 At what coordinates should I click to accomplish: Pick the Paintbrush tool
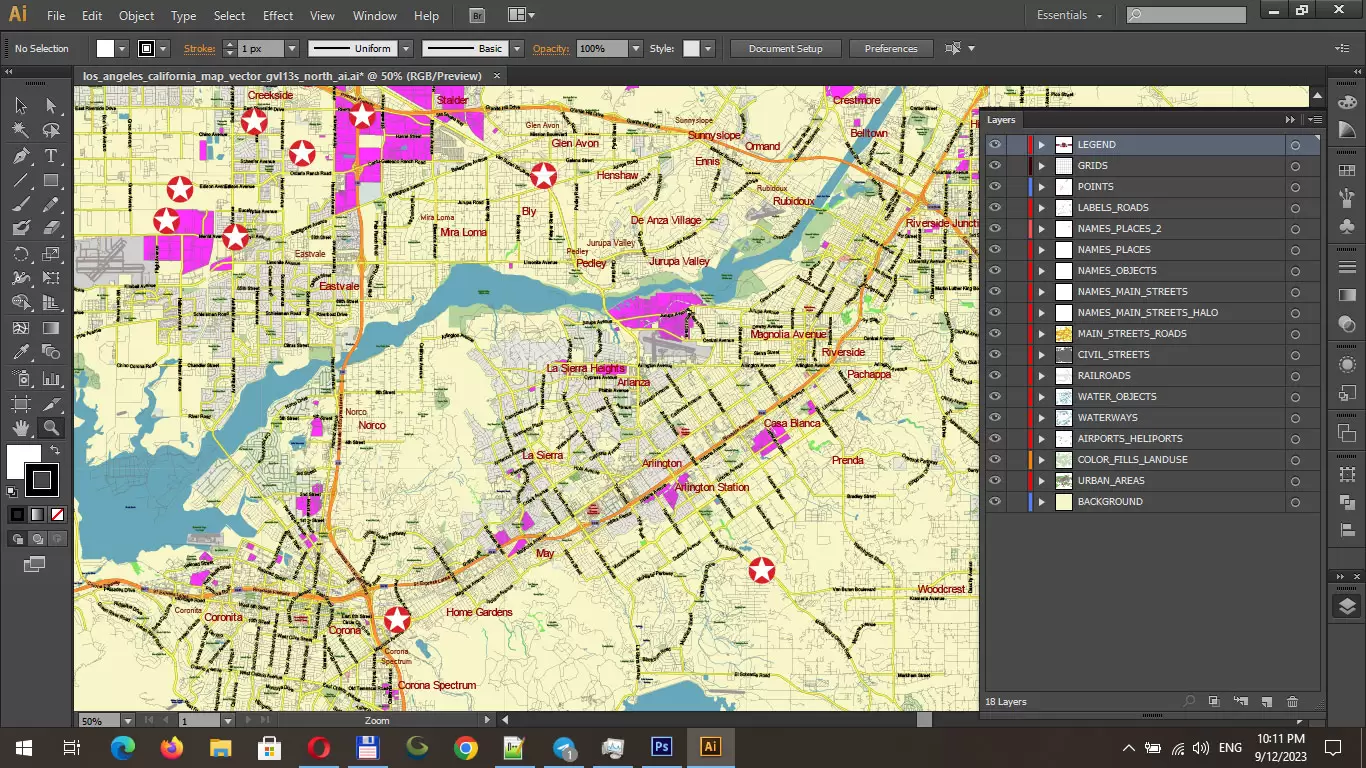(x=21, y=205)
